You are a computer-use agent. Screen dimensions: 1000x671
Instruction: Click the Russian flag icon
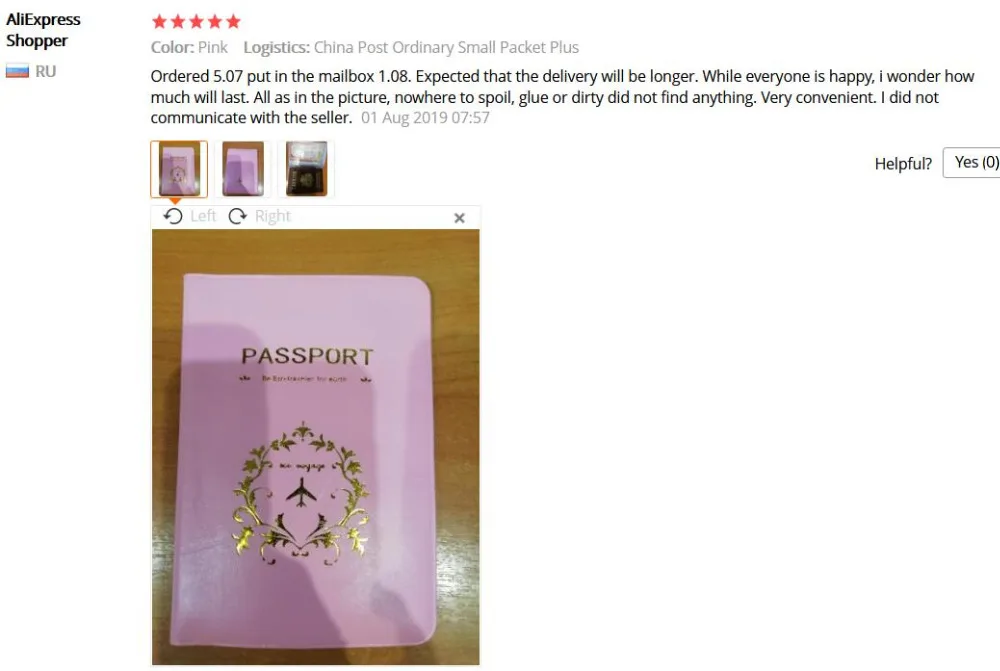[17, 71]
